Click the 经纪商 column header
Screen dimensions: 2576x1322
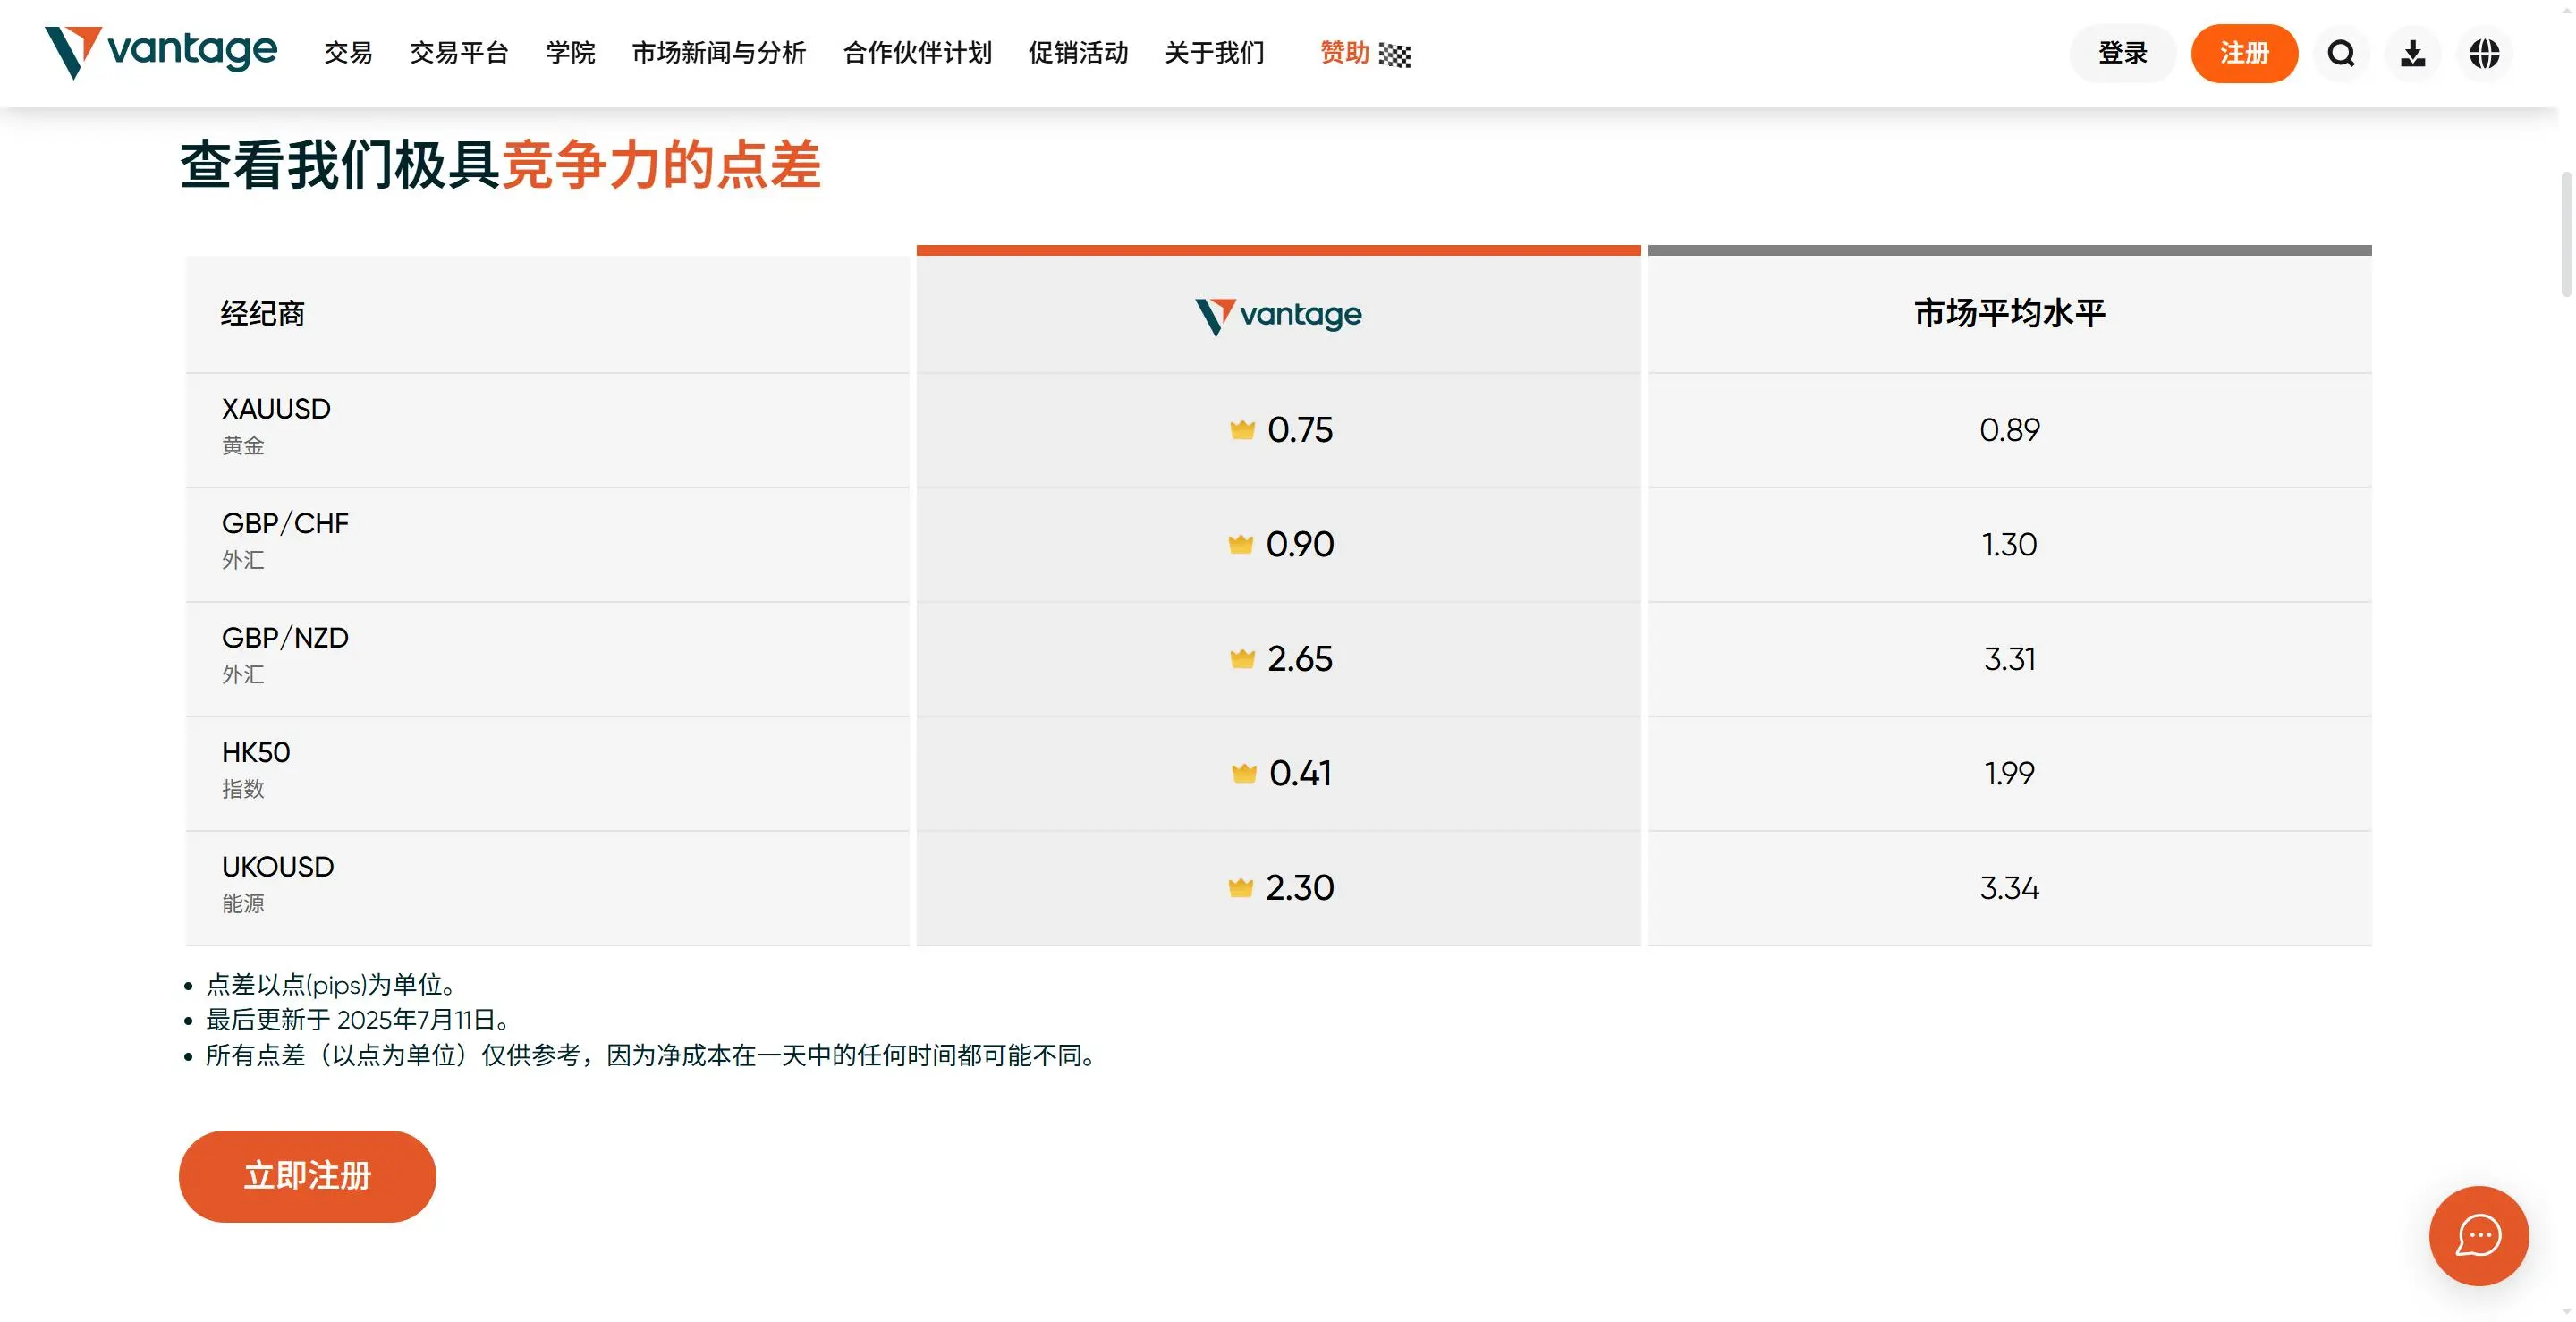coord(263,314)
